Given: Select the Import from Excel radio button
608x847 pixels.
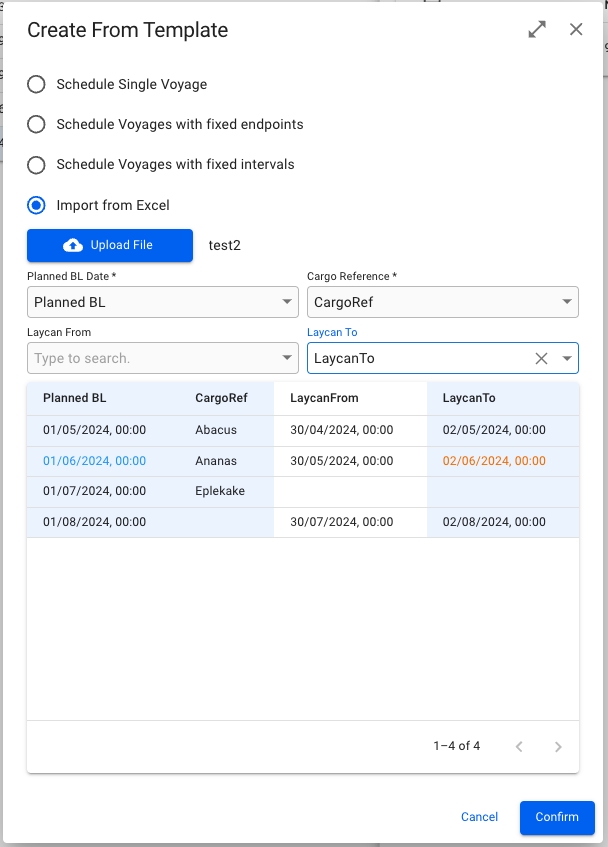Looking at the screenshot, I should coord(36,205).
